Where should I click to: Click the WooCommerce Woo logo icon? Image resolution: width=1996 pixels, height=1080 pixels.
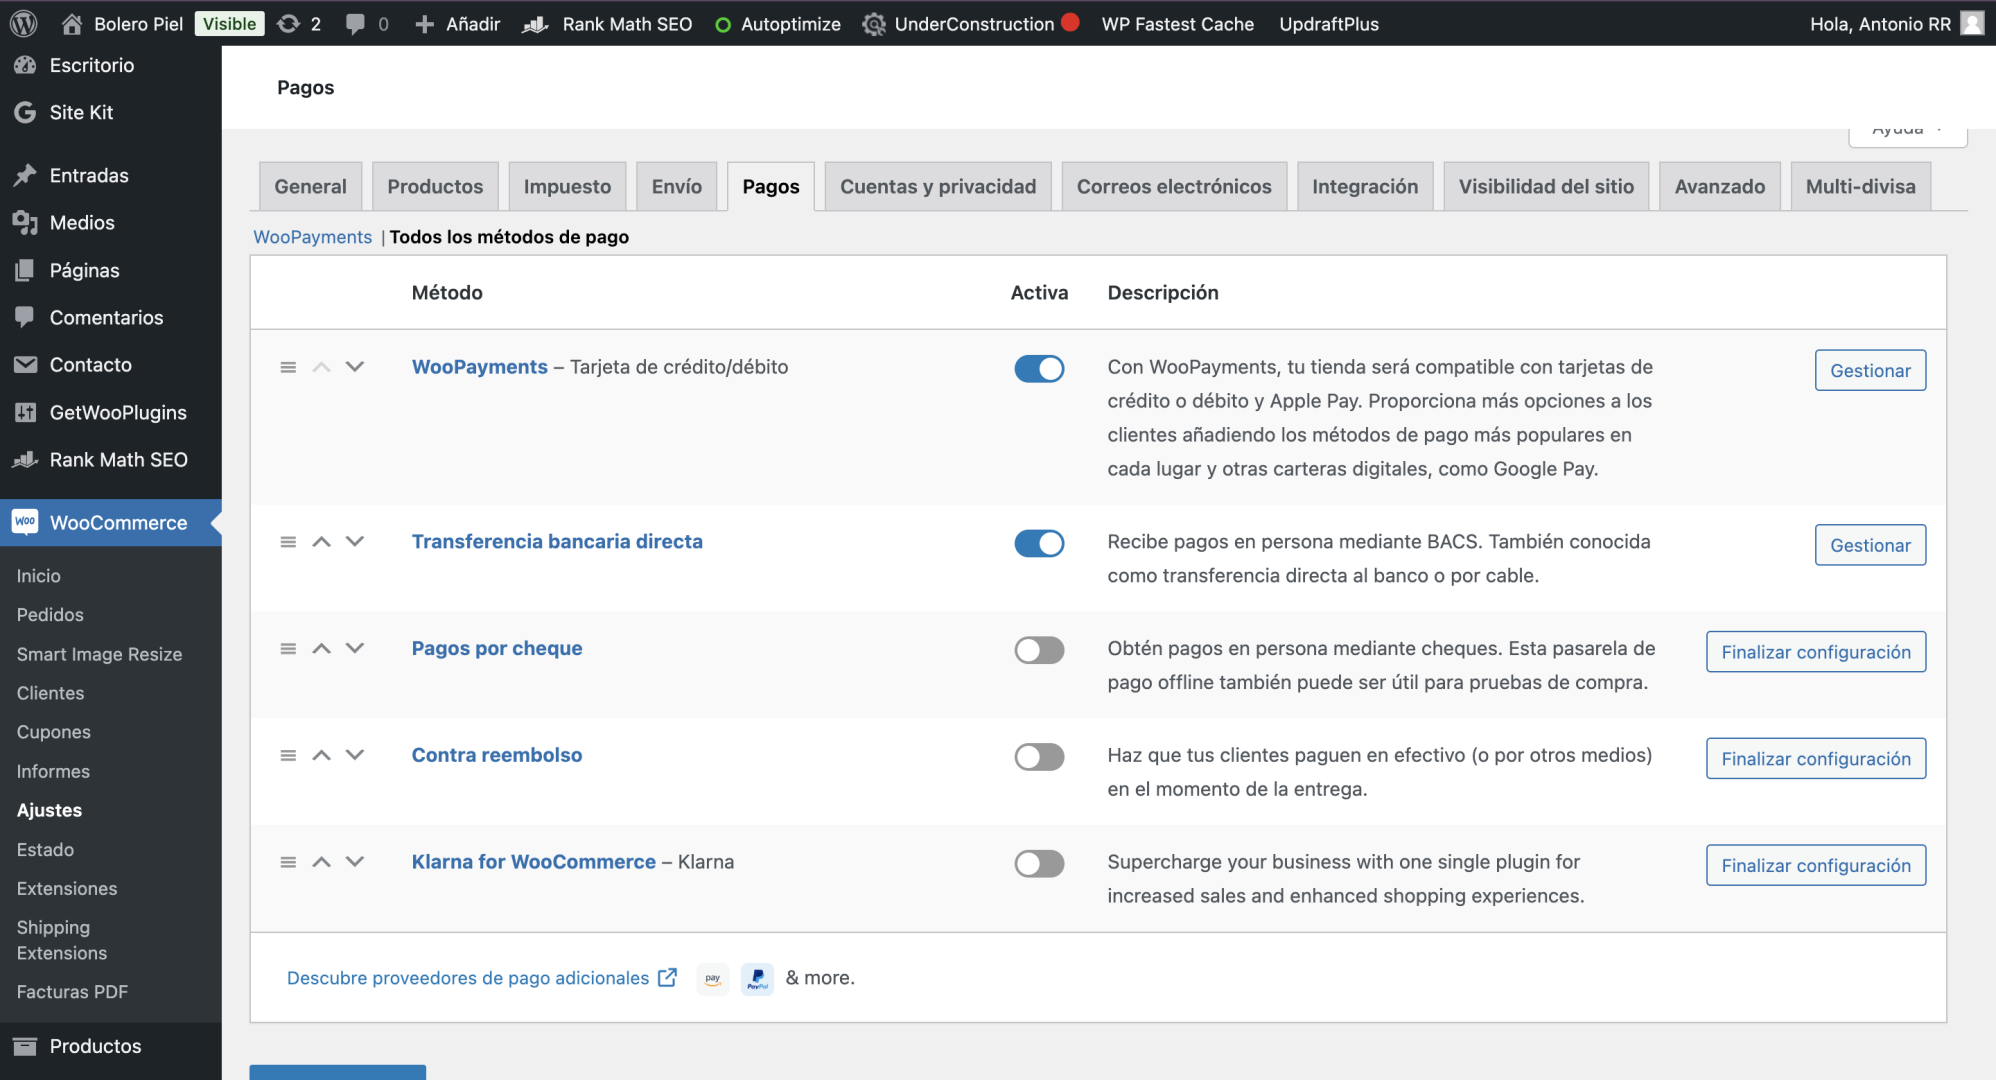pyautogui.click(x=25, y=522)
